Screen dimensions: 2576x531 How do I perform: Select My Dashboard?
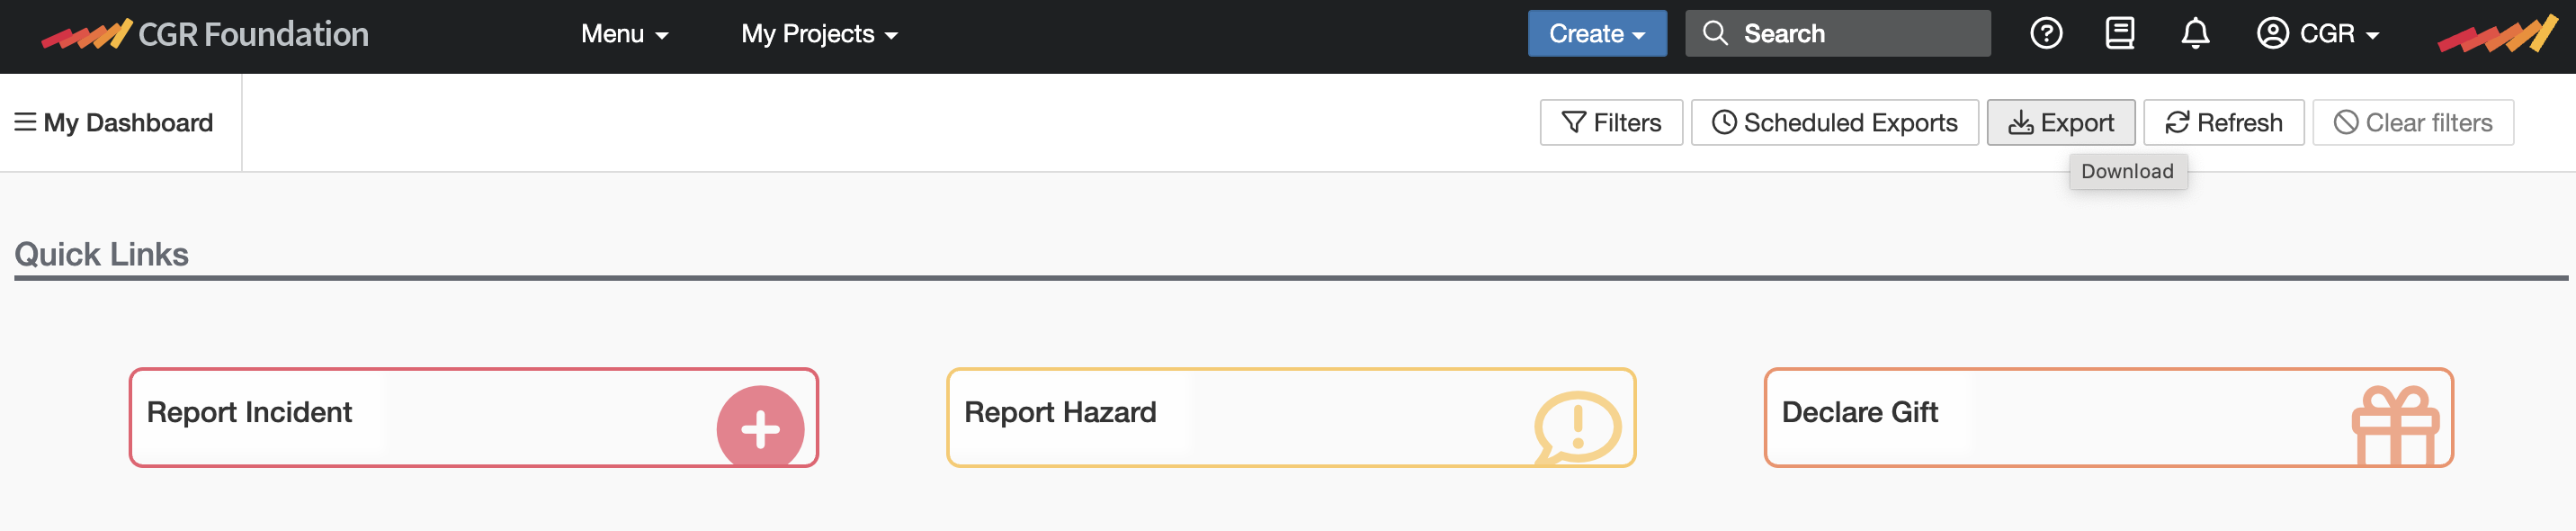click(128, 122)
